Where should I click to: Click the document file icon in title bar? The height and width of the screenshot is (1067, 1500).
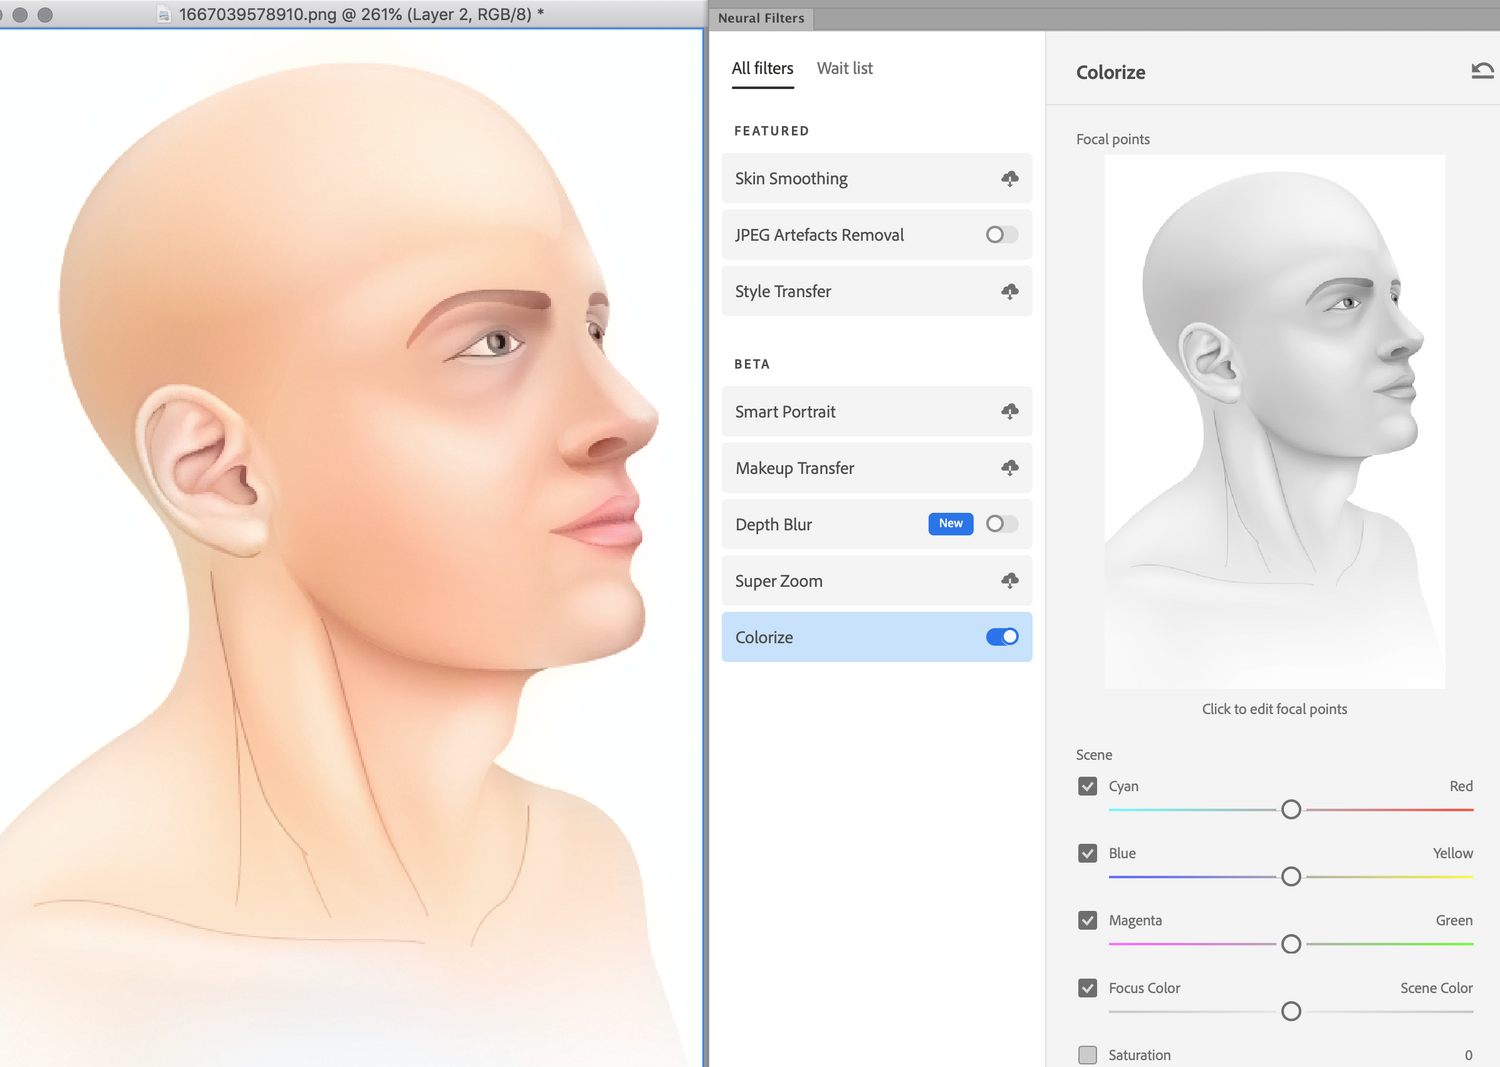click(164, 15)
